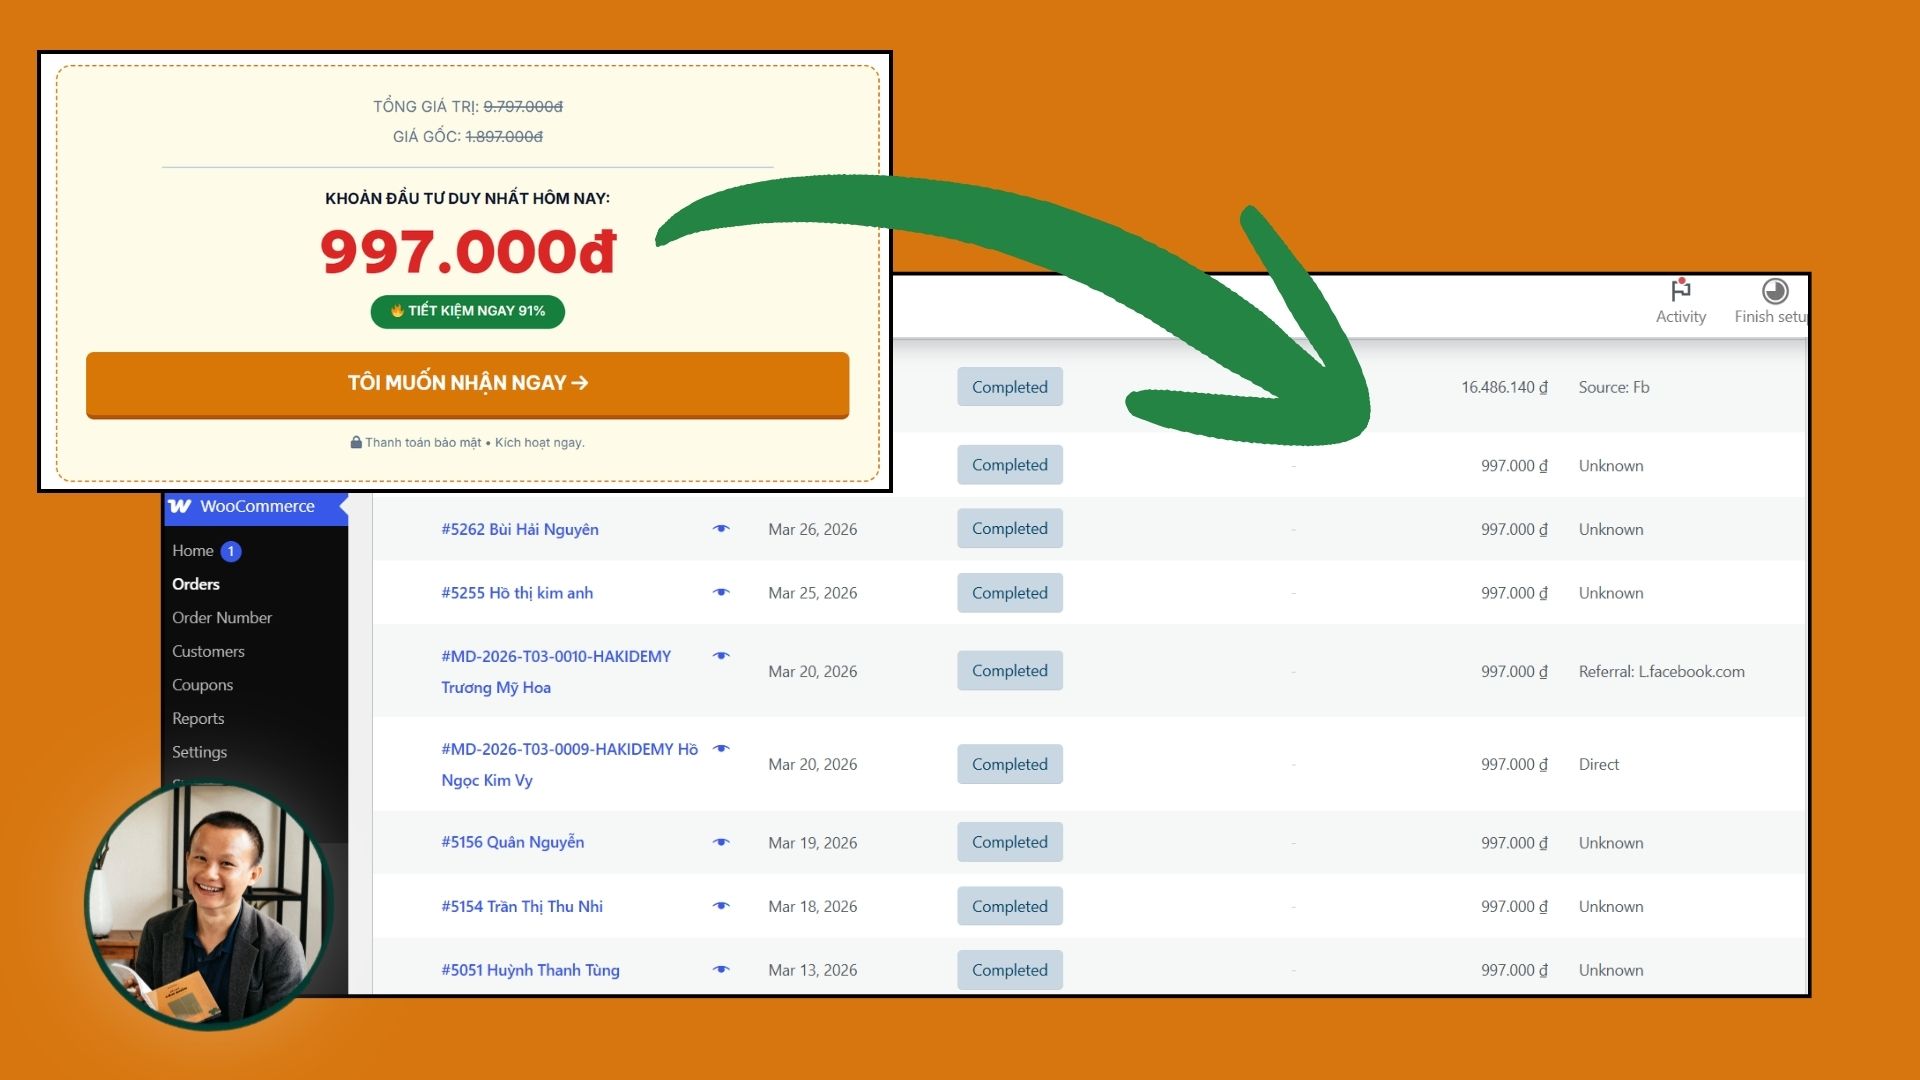Image resolution: width=1920 pixels, height=1080 pixels.
Task: Click the TIẾT KIỆM NGAY 91% badge
Action: pyautogui.click(x=468, y=311)
